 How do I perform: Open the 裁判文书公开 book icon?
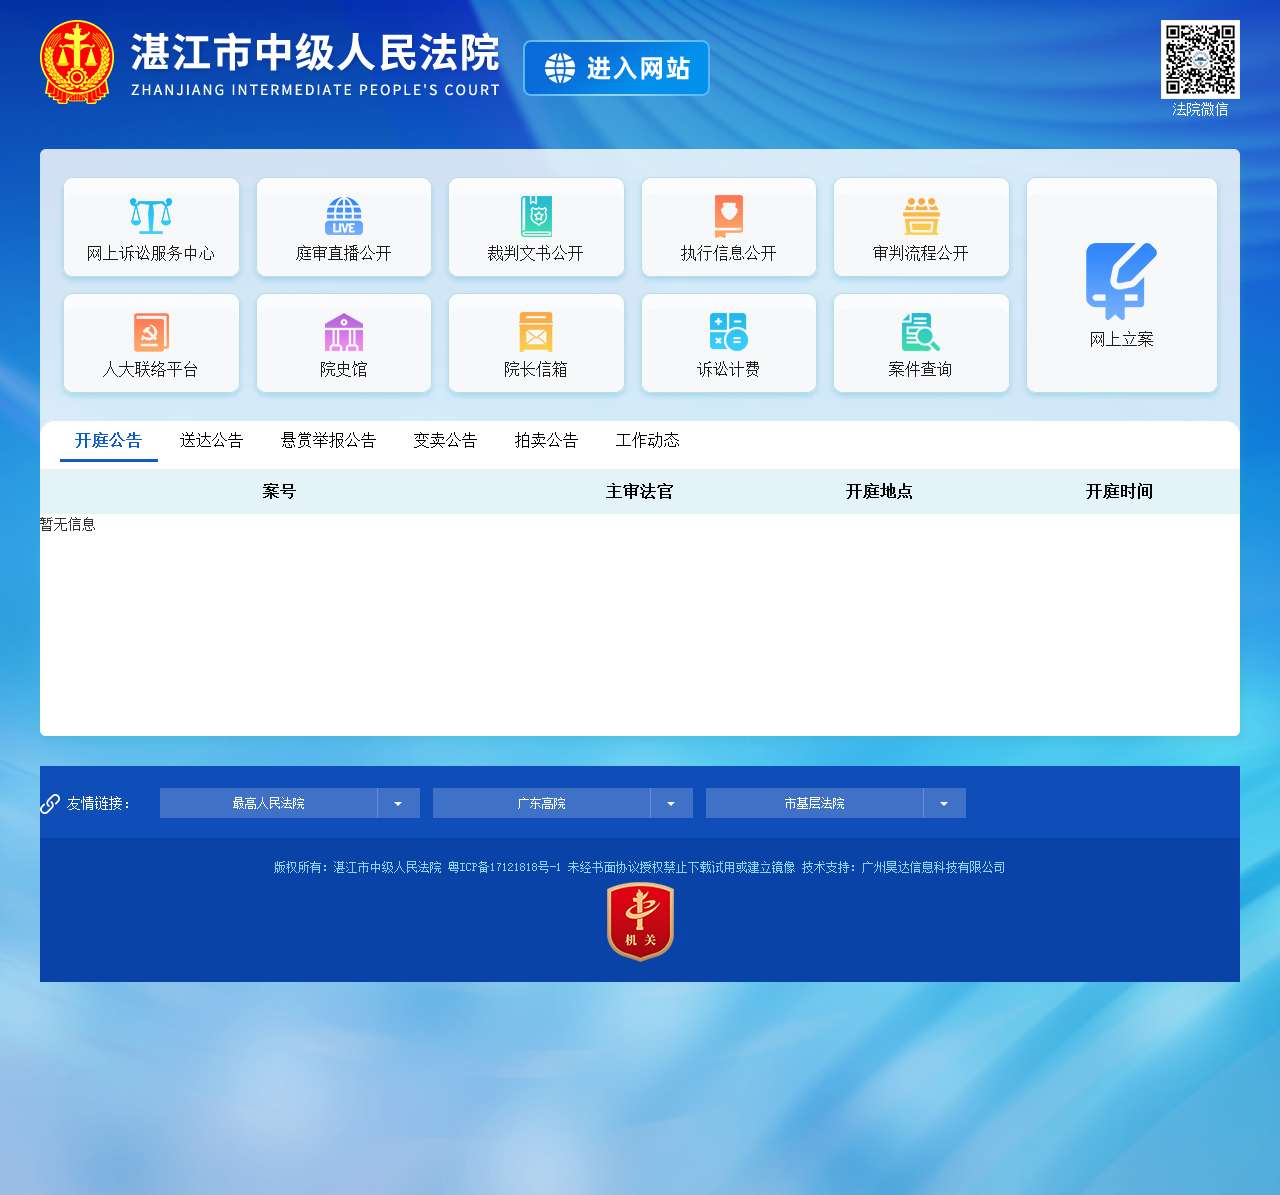tap(536, 216)
